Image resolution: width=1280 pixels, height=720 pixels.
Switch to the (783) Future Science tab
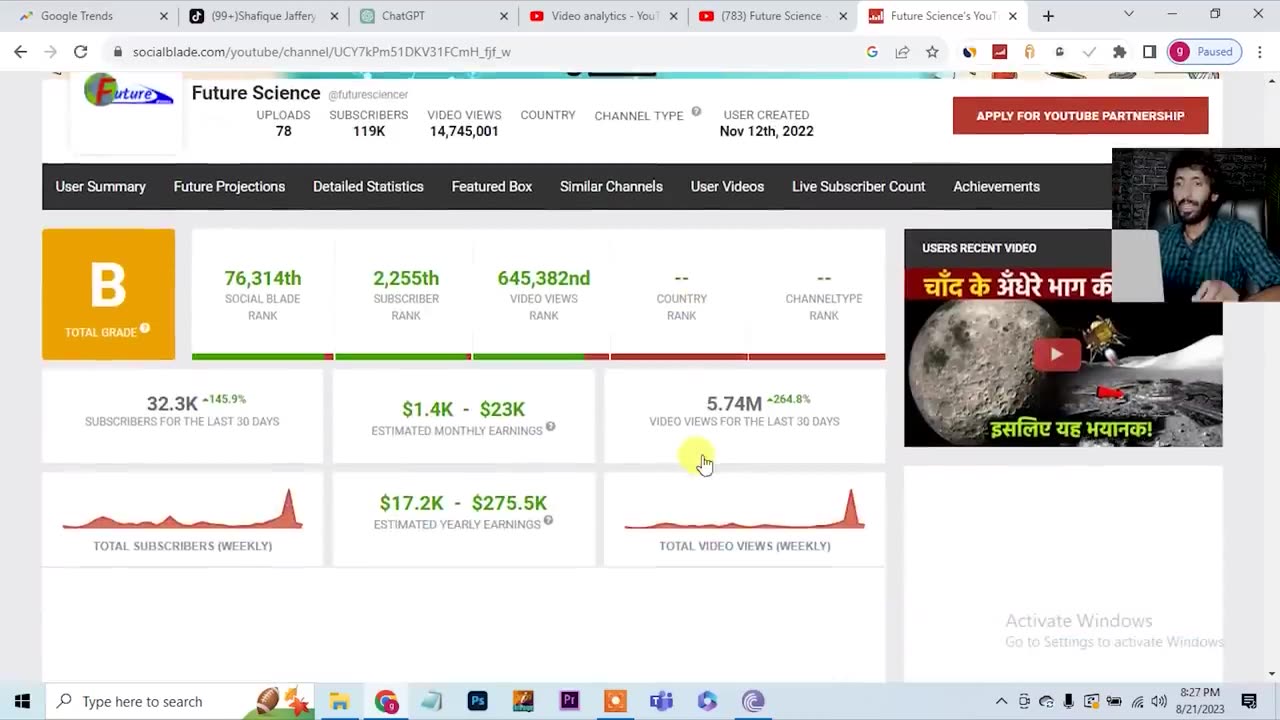(774, 16)
